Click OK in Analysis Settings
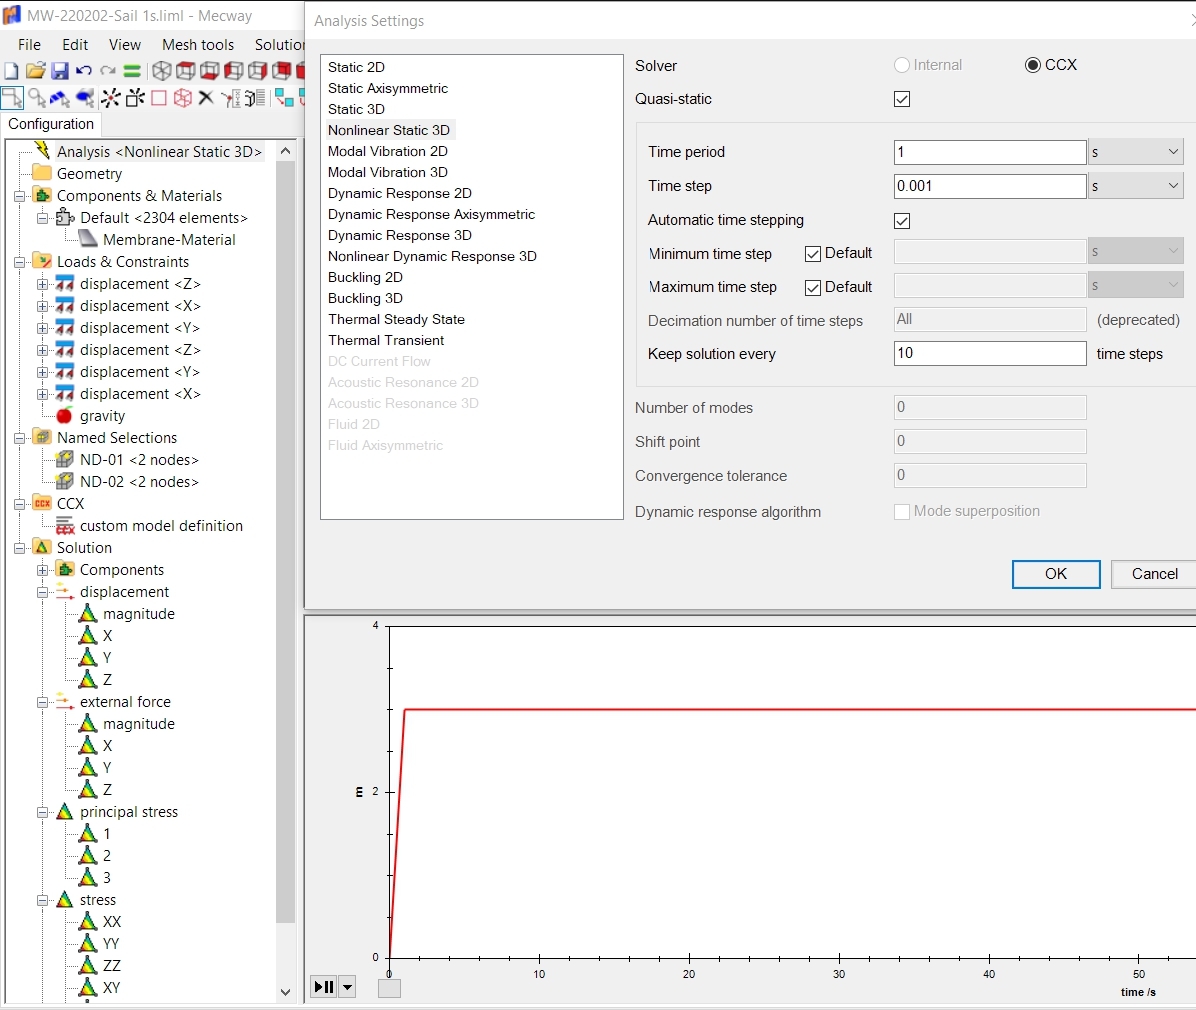Screen dimensions: 1196x1010 coord(1056,574)
